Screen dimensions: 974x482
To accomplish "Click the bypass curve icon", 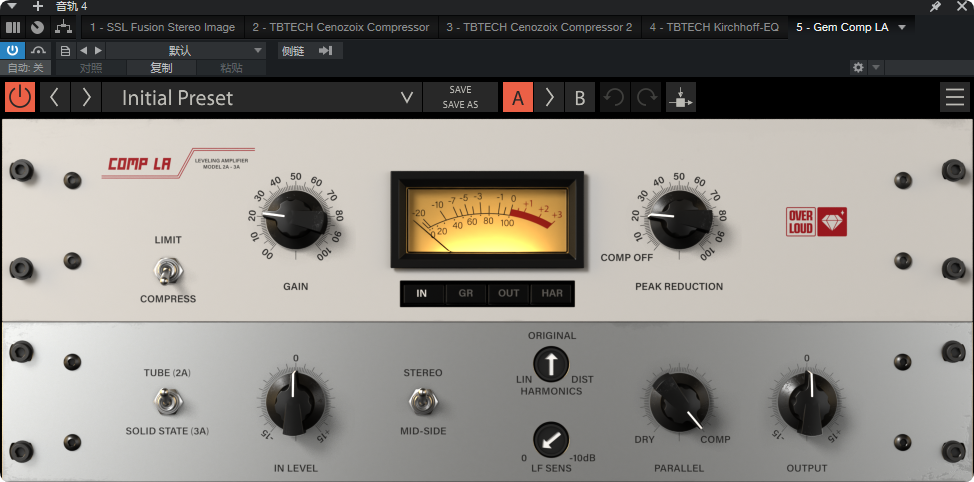I will [x=39, y=50].
